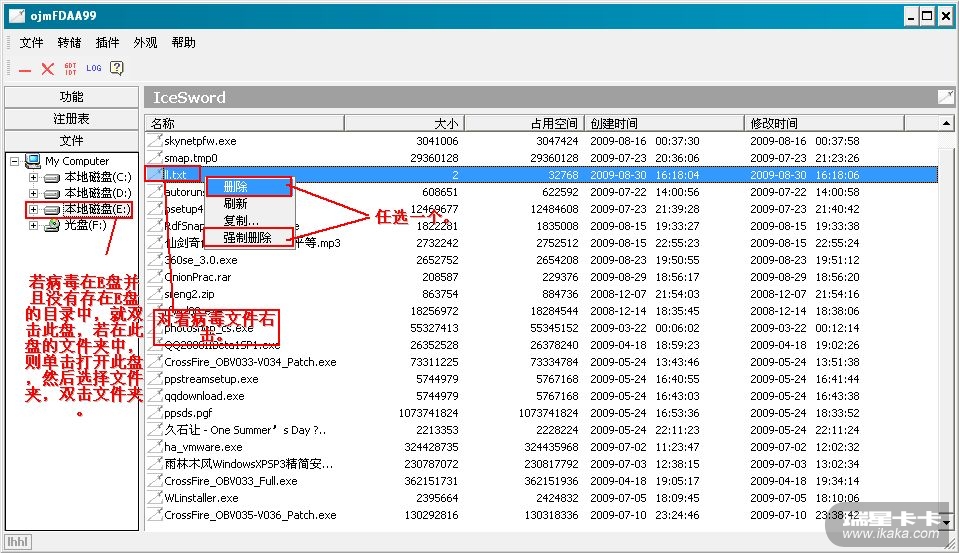This screenshot has width=959, height=553.
Task: Click file icon beside skynetpfw.exe
Action: pyautogui.click(x=155, y=140)
